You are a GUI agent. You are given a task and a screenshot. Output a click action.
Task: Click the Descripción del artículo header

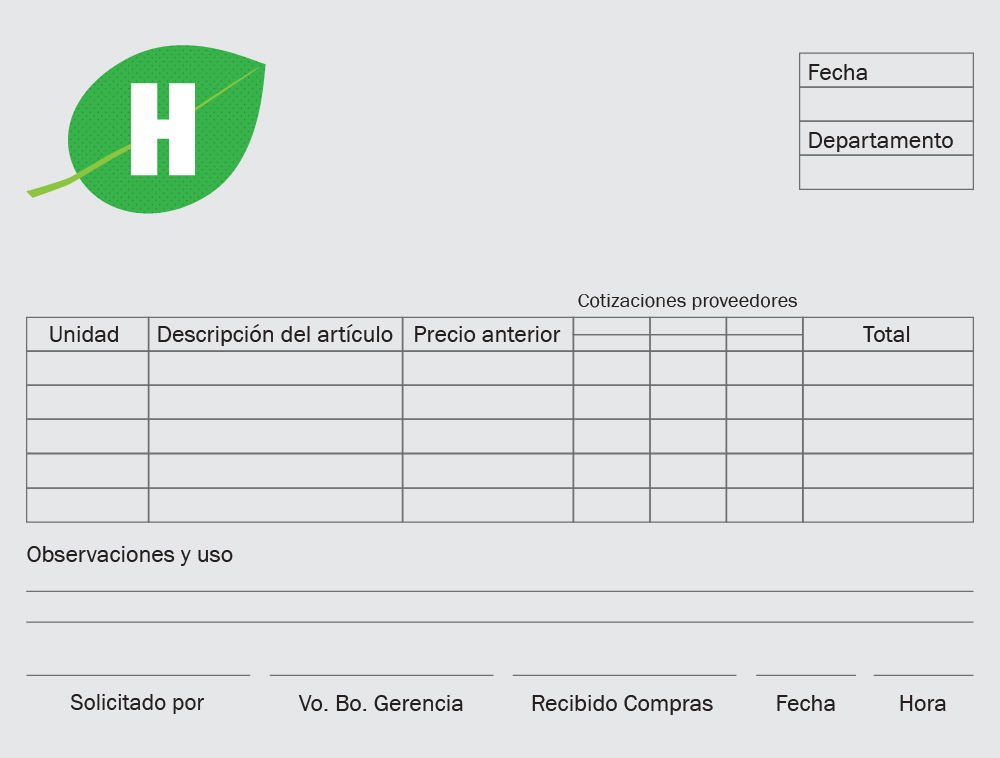coord(276,334)
